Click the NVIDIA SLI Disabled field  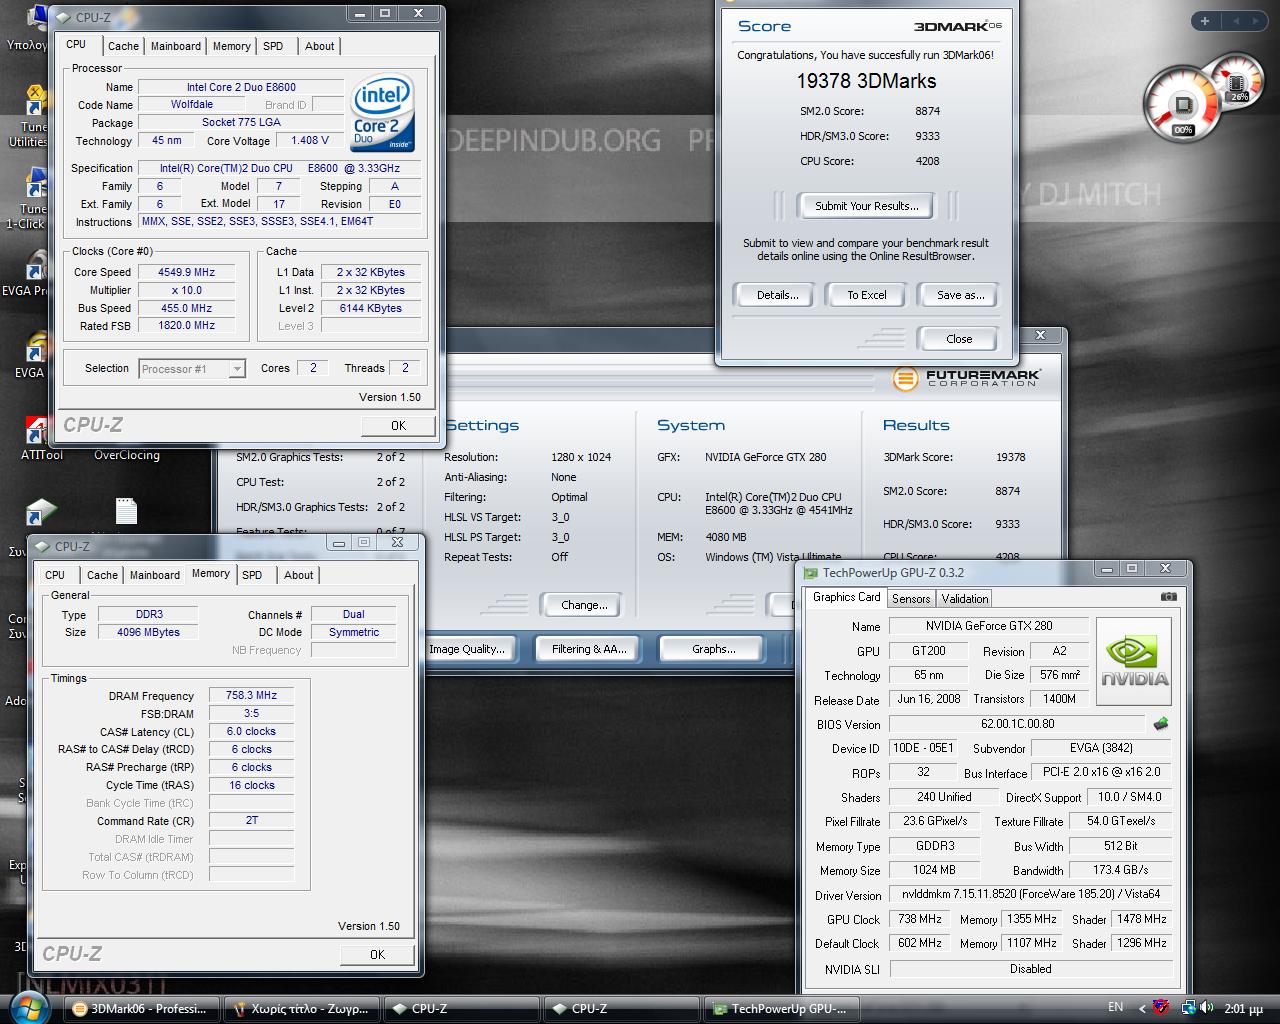(x=1030, y=969)
